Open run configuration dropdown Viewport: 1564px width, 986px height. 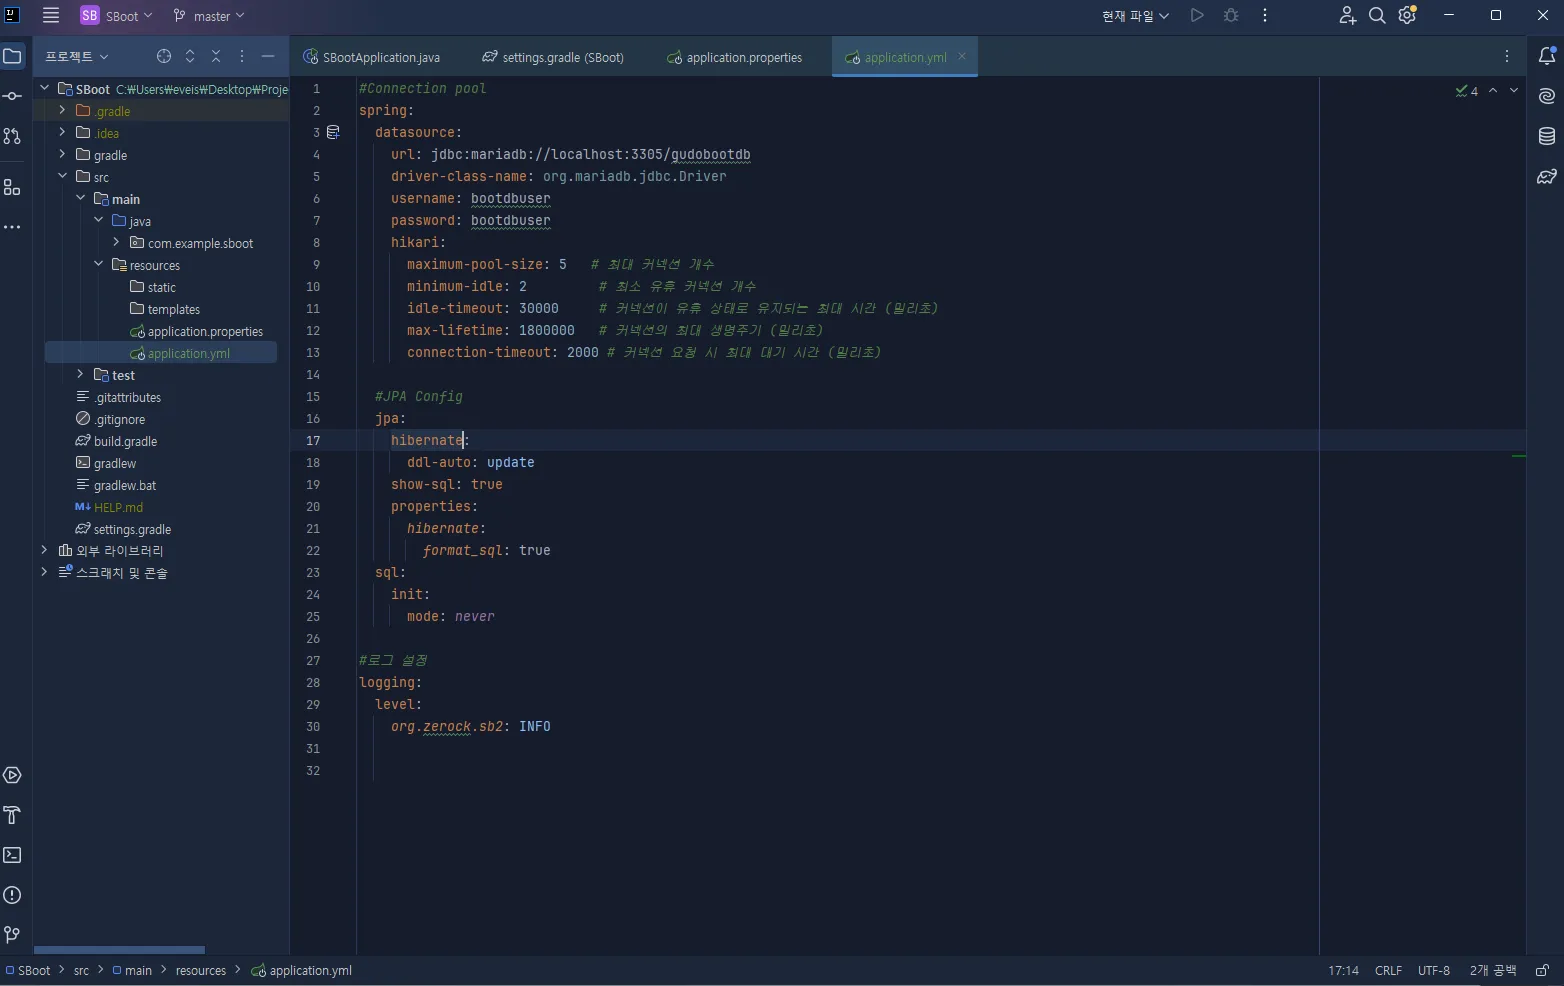coord(1135,15)
